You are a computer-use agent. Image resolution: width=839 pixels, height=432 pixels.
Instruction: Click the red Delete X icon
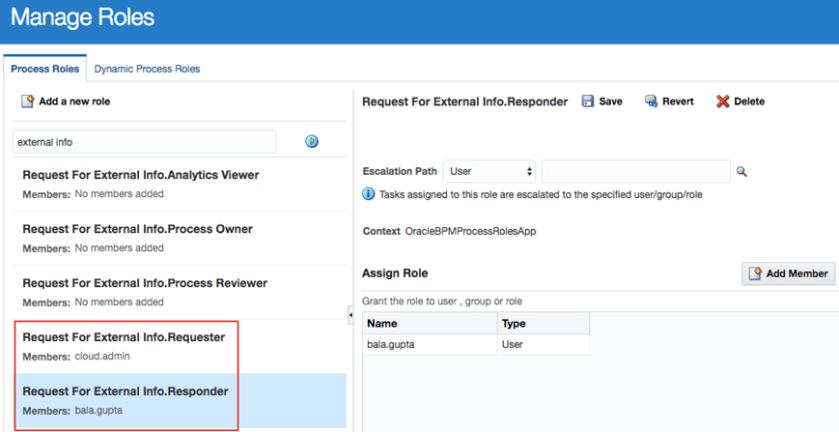click(723, 101)
